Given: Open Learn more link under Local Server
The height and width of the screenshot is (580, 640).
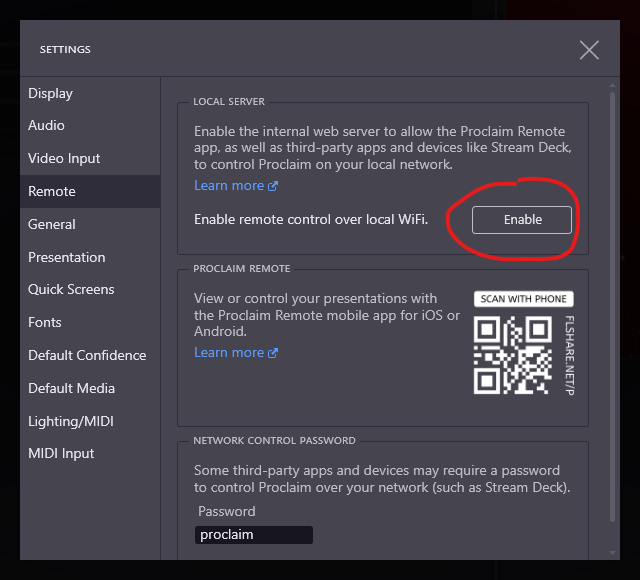Looking at the screenshot, I should (x=235, y=186).
